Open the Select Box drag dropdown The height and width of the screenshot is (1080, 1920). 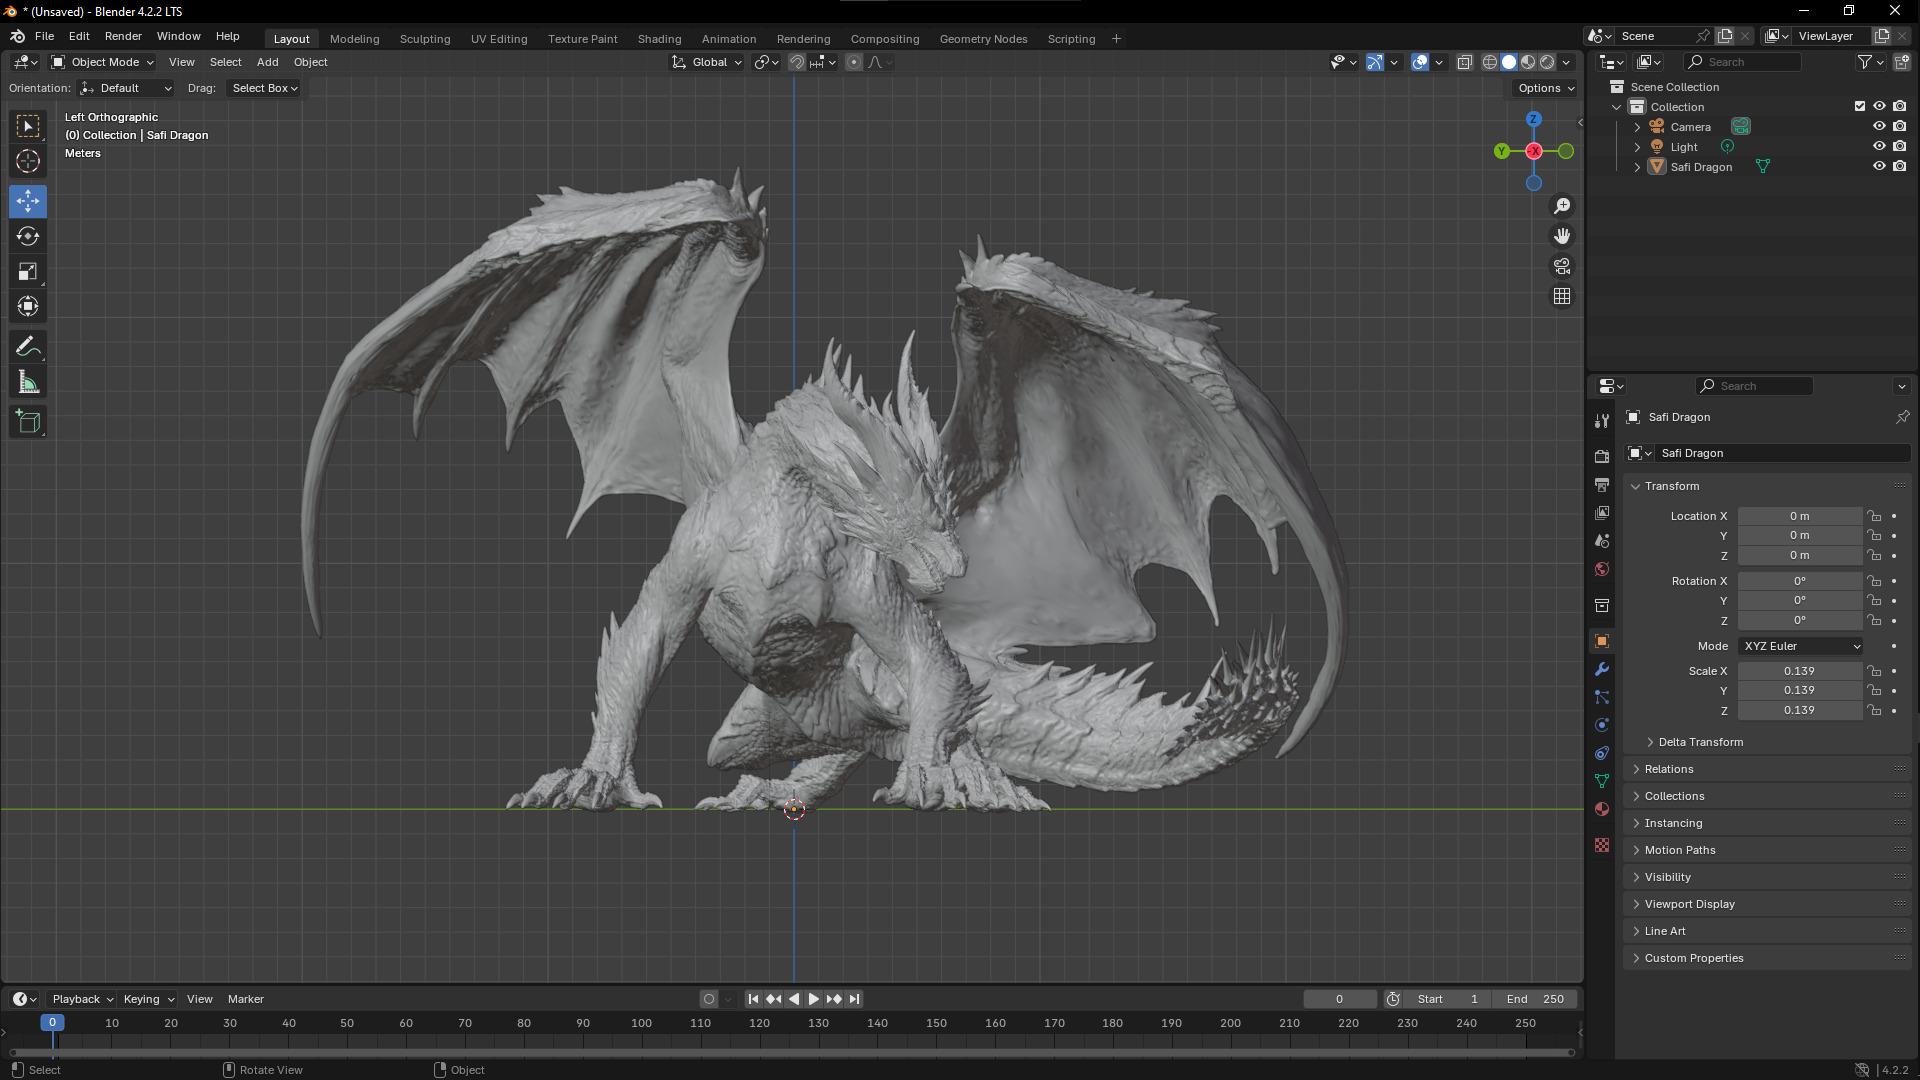264,88
